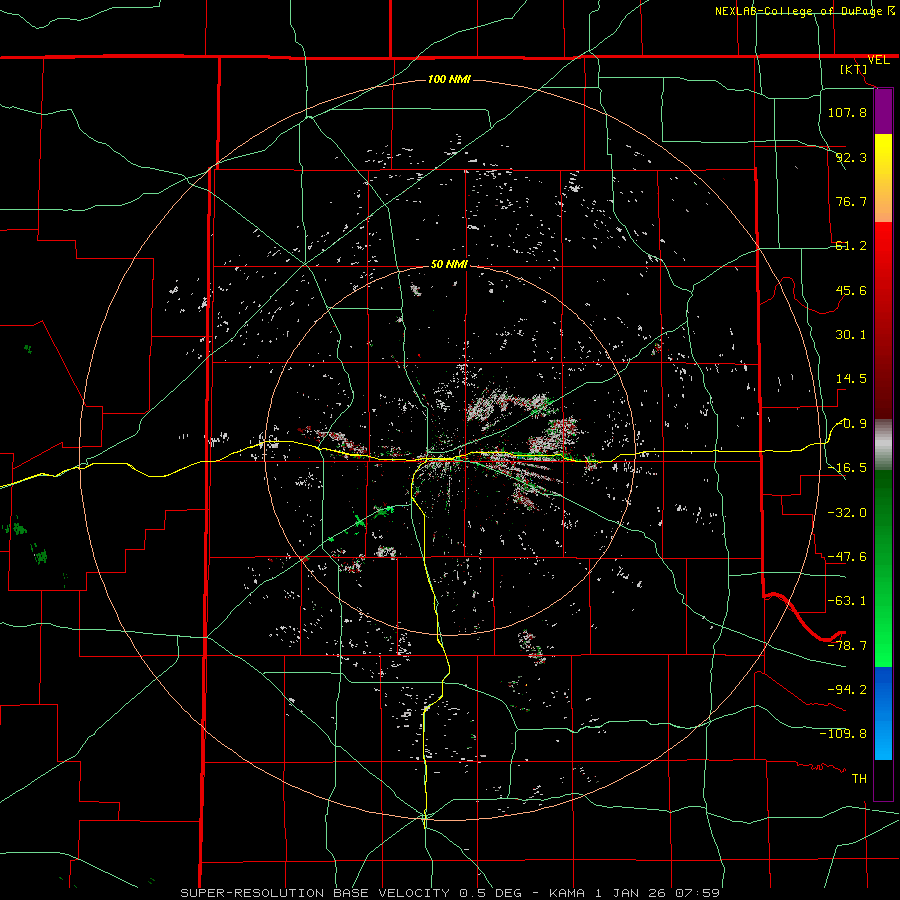Select the 61.2 legend value

pyautogui.click(x=851, y=246)
